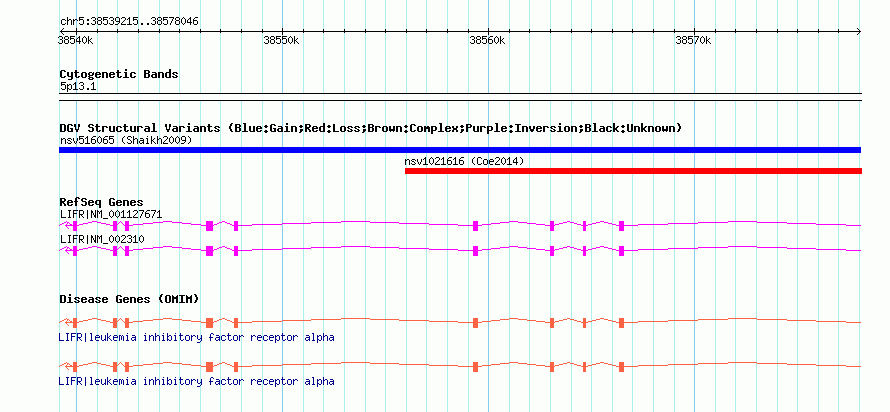Click the 5p13.1 cytogenetic band label

[77, 87]
